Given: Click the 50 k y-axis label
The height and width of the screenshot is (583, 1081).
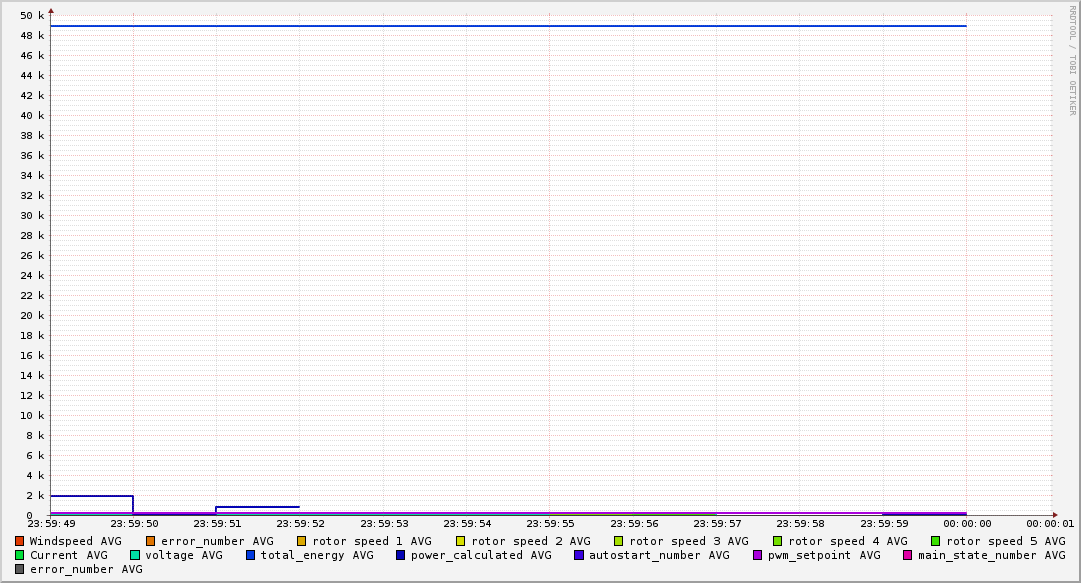Looking at the screenshot, I should (x=33, y=16).
